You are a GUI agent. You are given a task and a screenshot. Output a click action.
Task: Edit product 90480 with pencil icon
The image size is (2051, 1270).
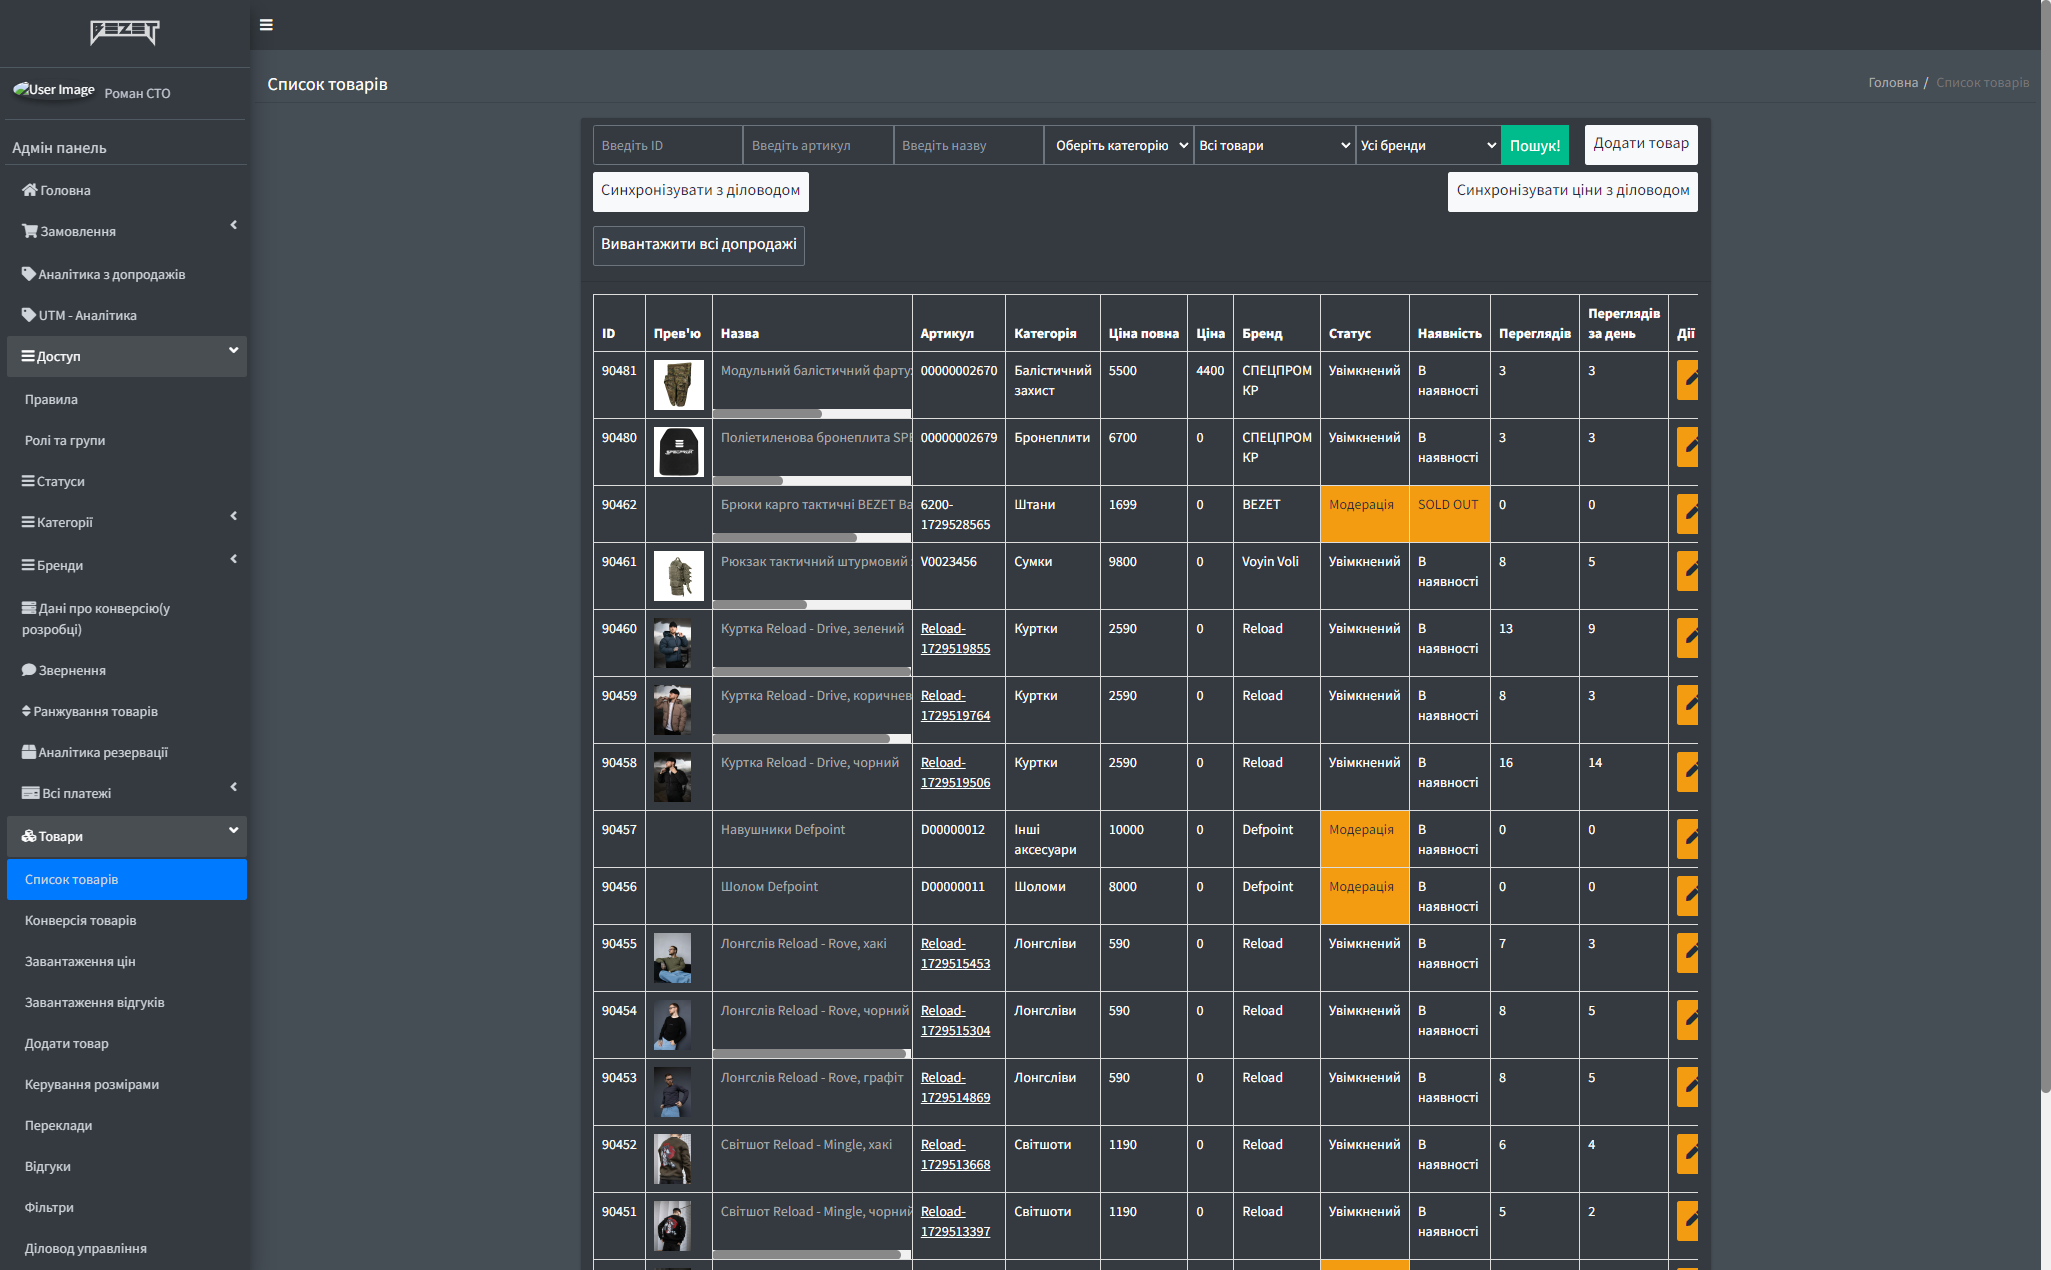pyautogui.click(x=1687, y=447)
